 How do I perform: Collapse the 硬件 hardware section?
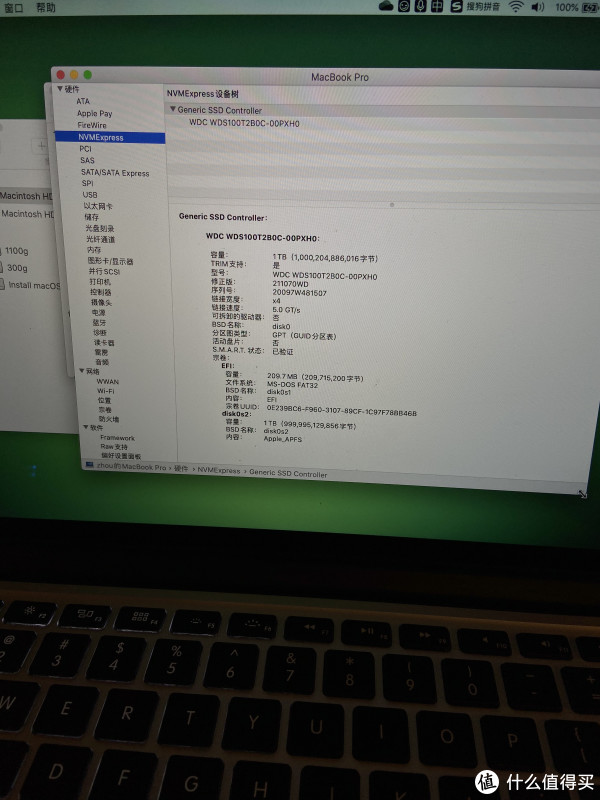59,89
